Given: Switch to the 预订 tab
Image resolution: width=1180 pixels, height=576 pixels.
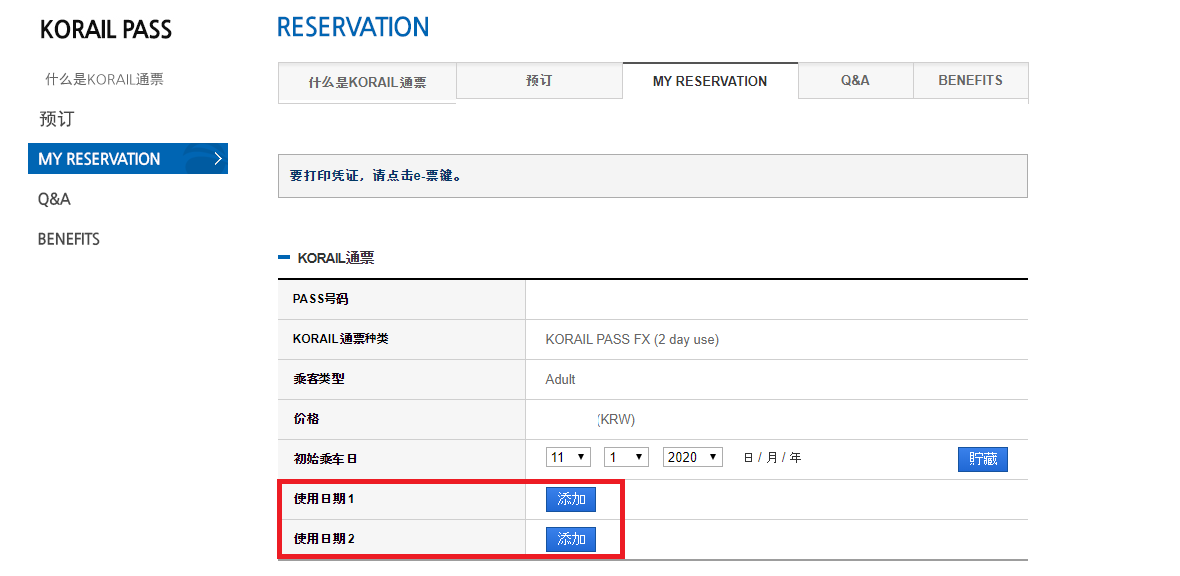Looking at the screenshot, I should click(x=539, y=81).
